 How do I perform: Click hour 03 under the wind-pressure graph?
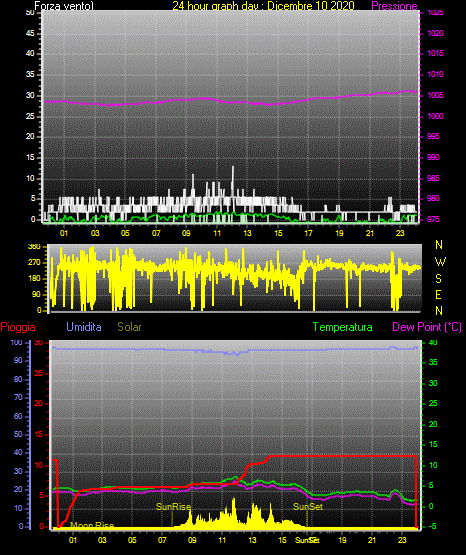click(95, 233)
